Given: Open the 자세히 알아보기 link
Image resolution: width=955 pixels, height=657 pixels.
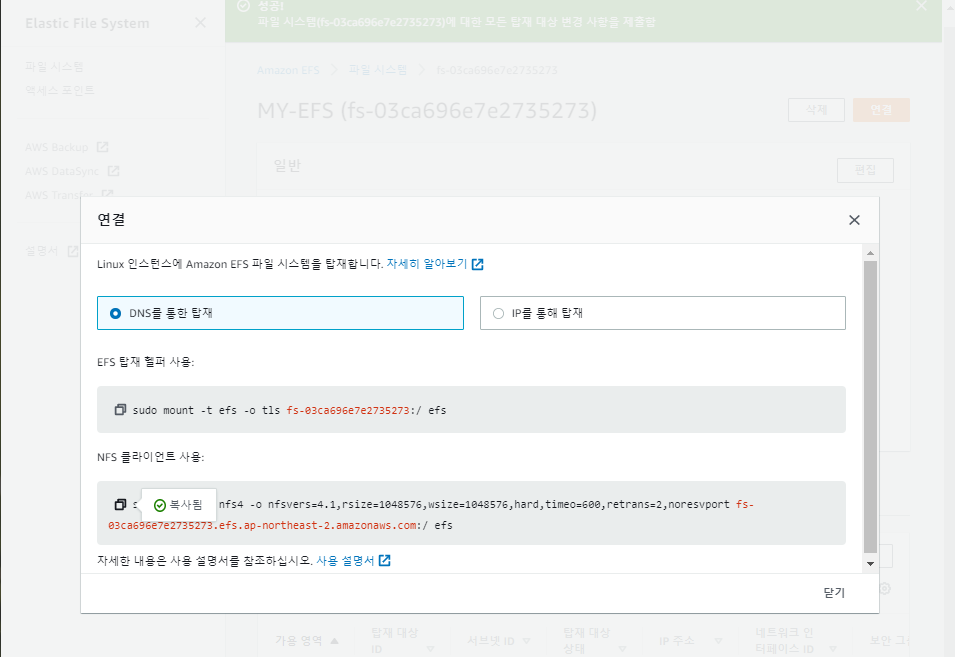Looking at the screenshot, I should pyautogui.click(x=427, y=264).
